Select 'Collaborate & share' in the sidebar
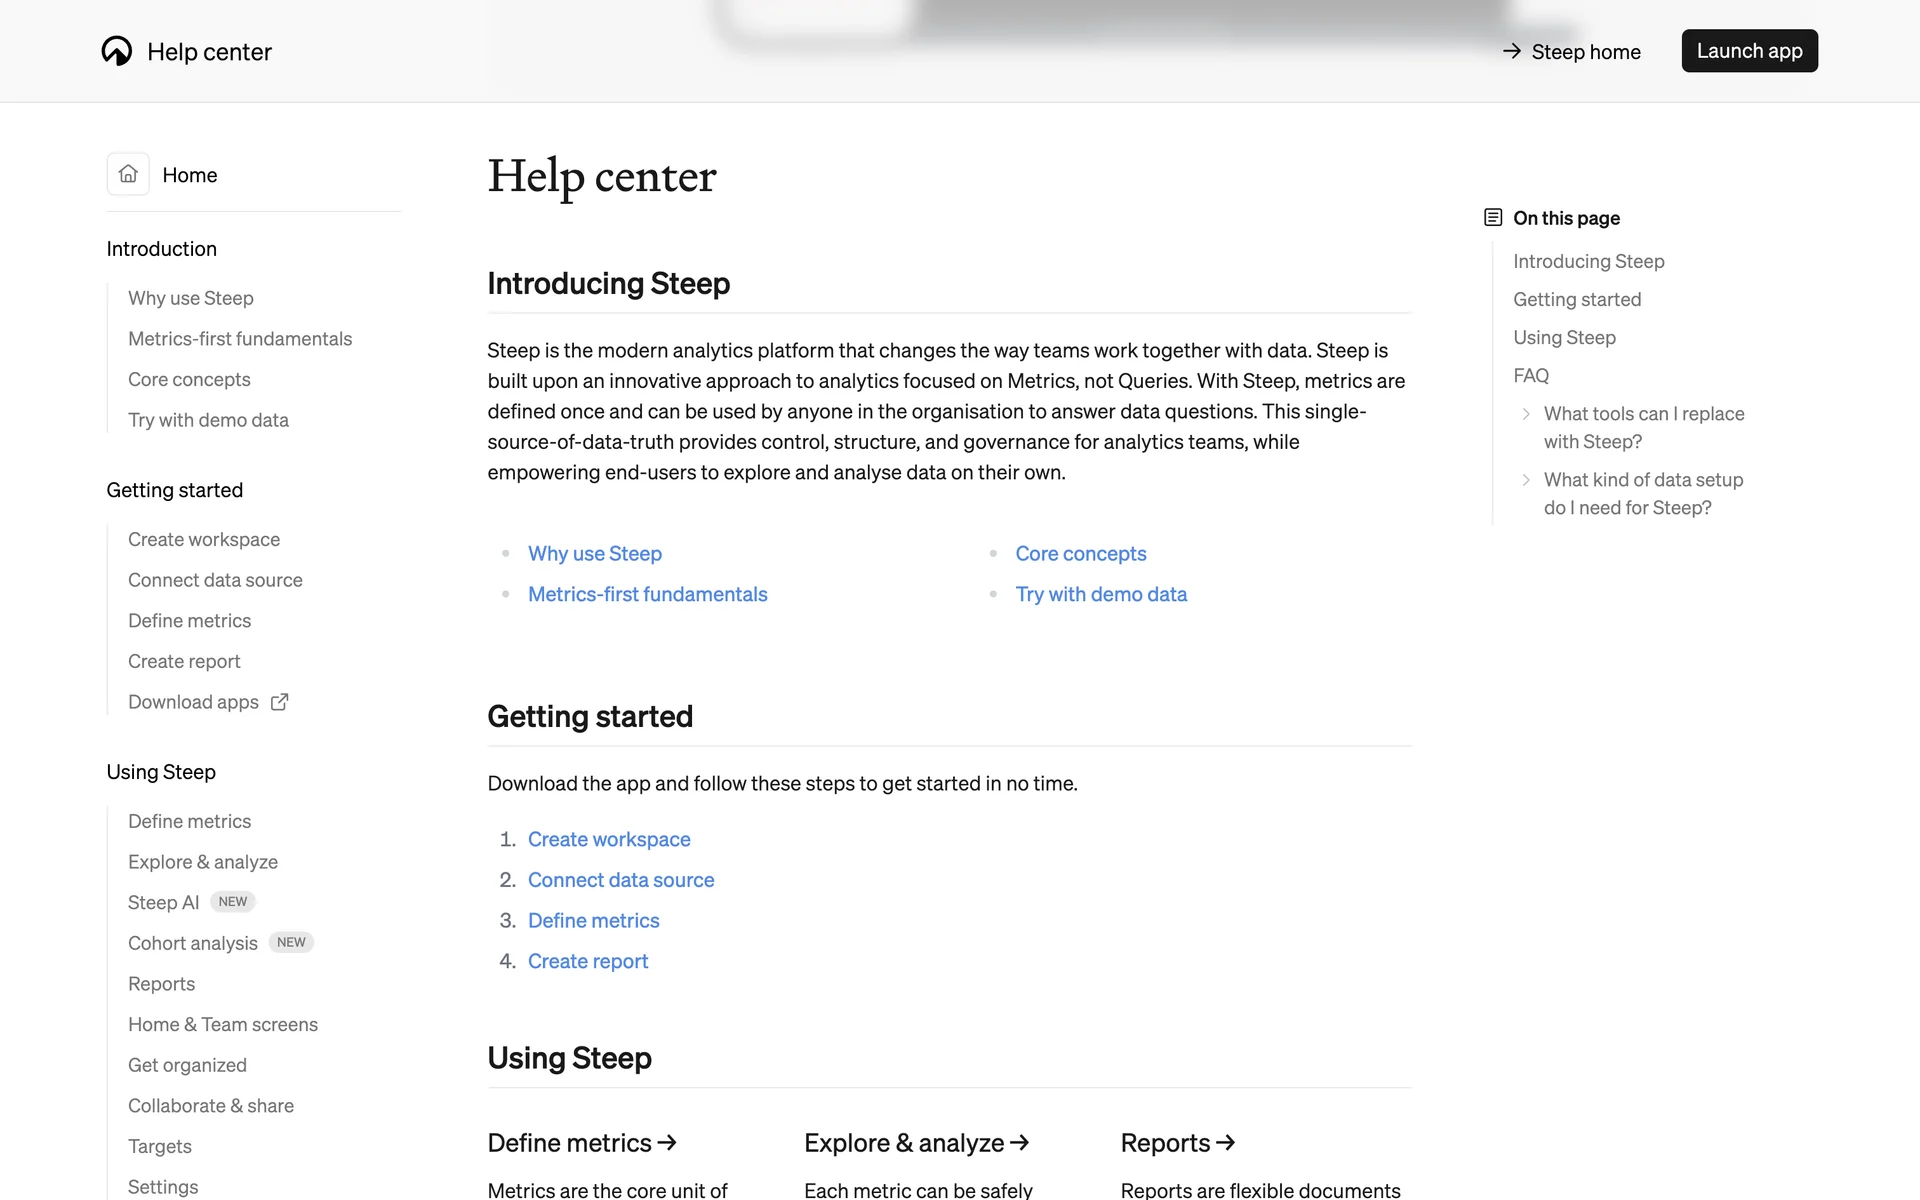1920x1200 pixels. 211,1106
